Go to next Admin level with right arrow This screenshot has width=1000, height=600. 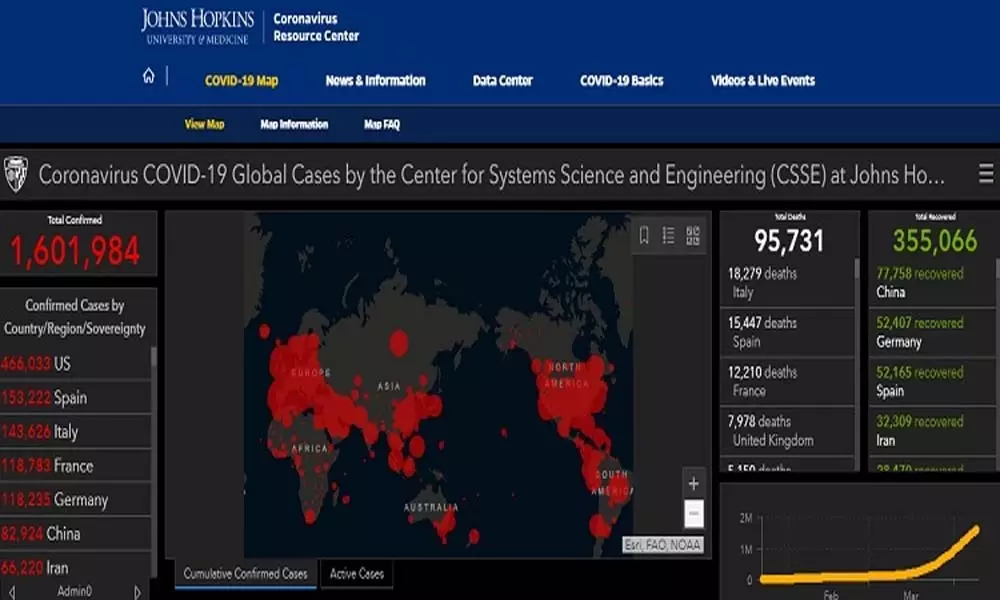(138, 591)
